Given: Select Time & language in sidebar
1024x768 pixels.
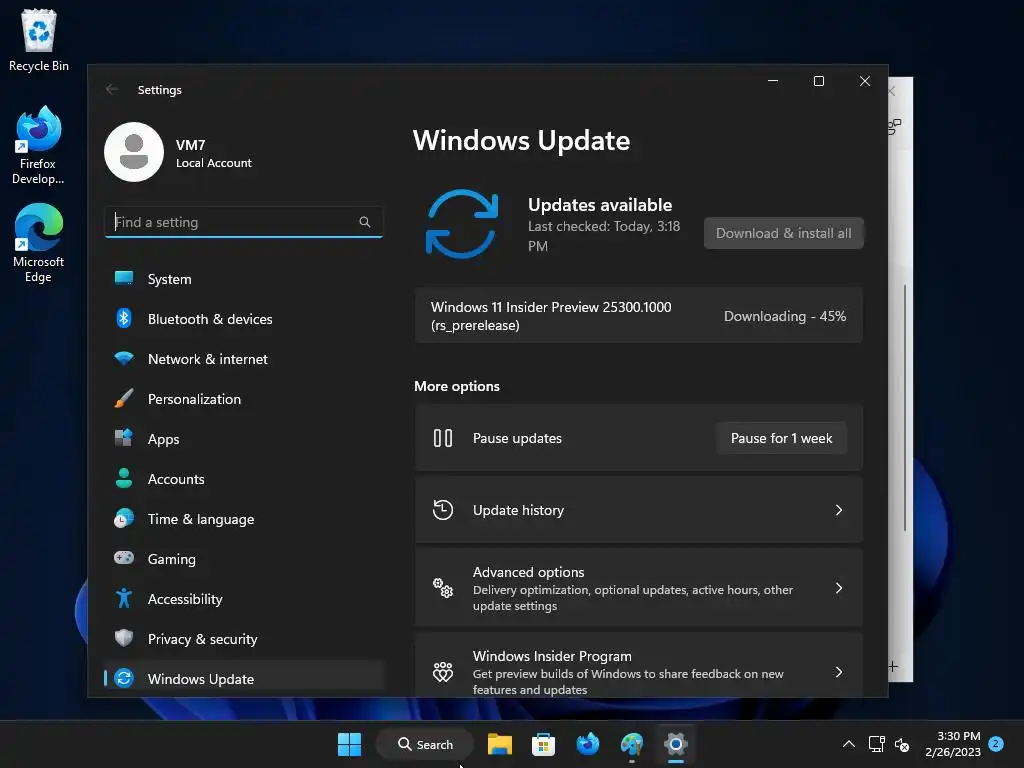Looking at the screenshot, I should click(x=244, y=519).
